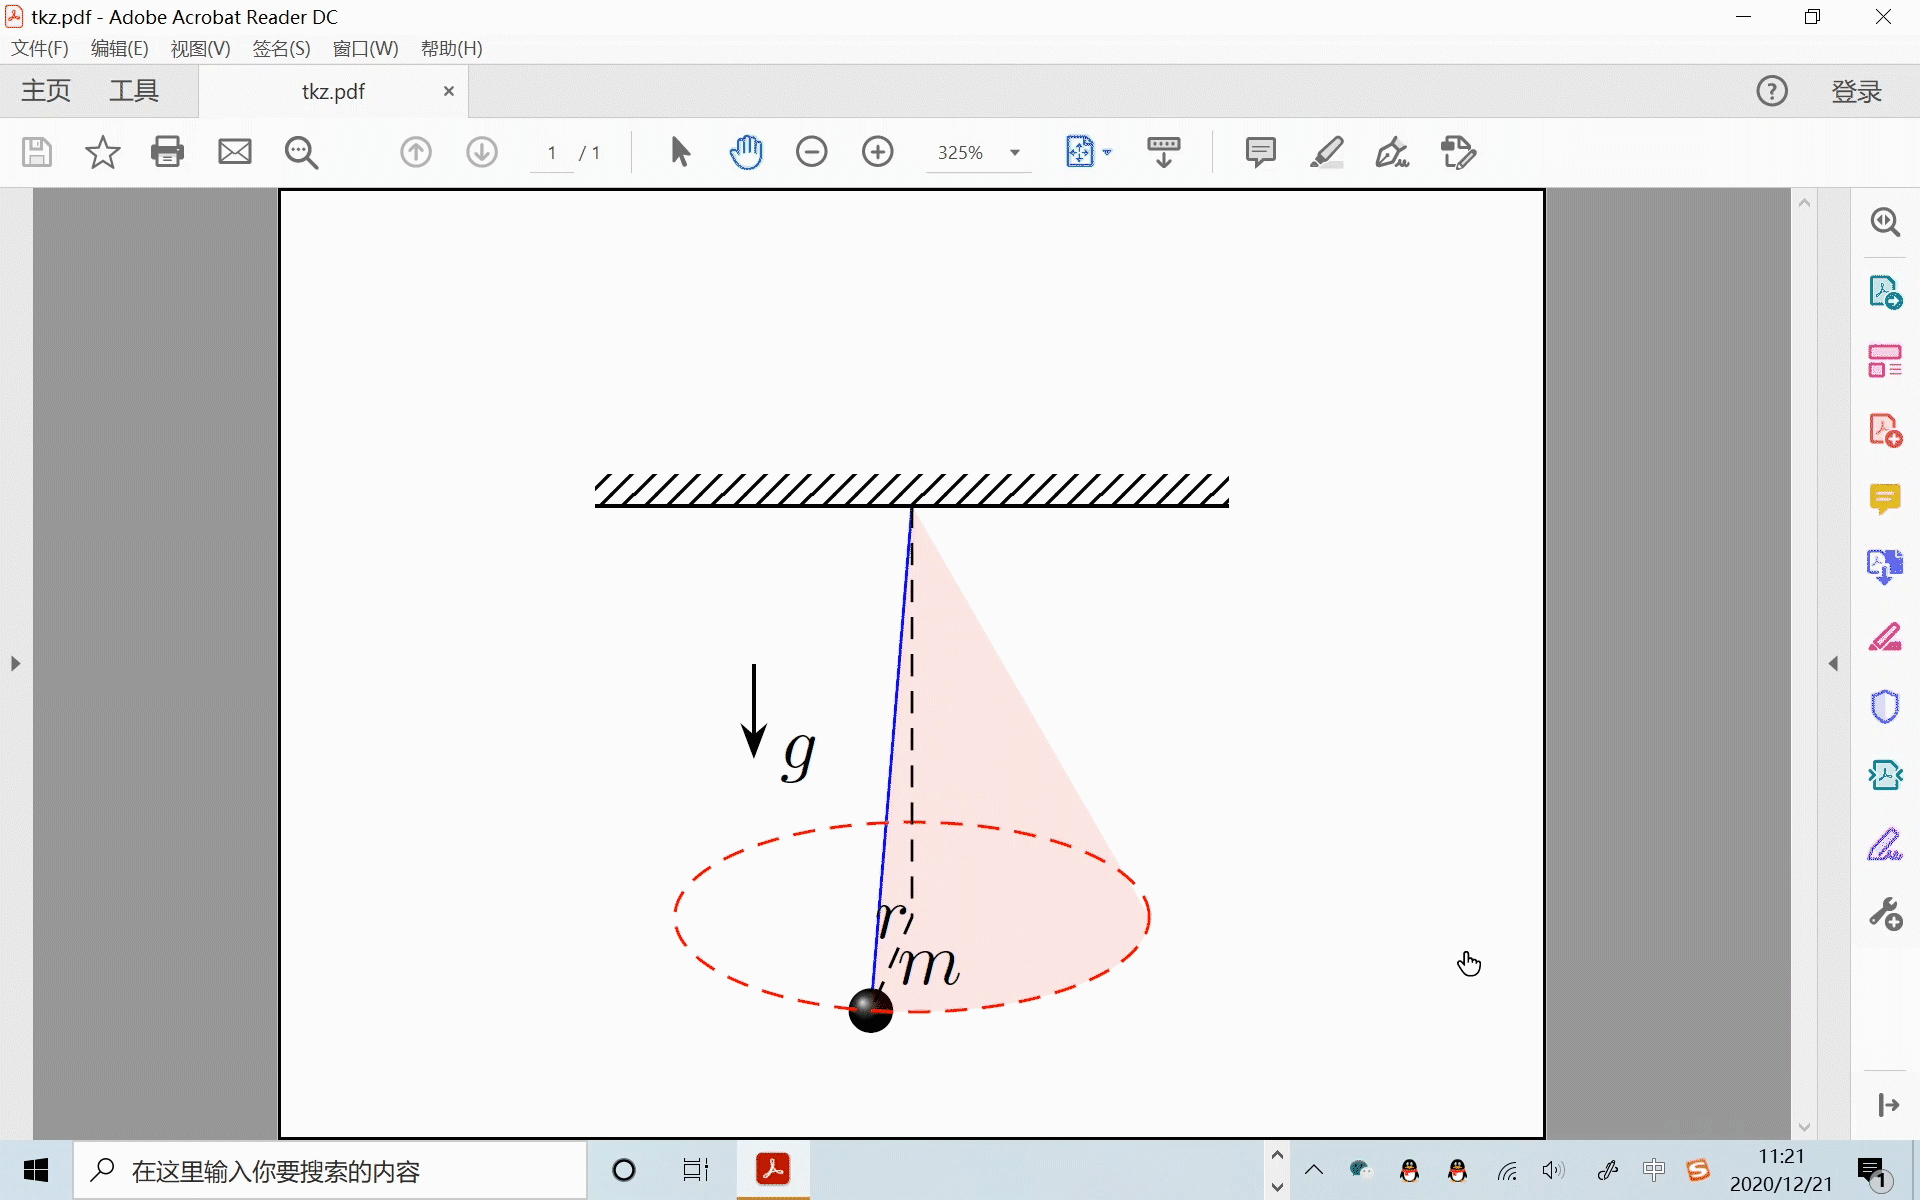Bookmark file with star icon
This screenshot has height=1200, width=1920.
102,152
